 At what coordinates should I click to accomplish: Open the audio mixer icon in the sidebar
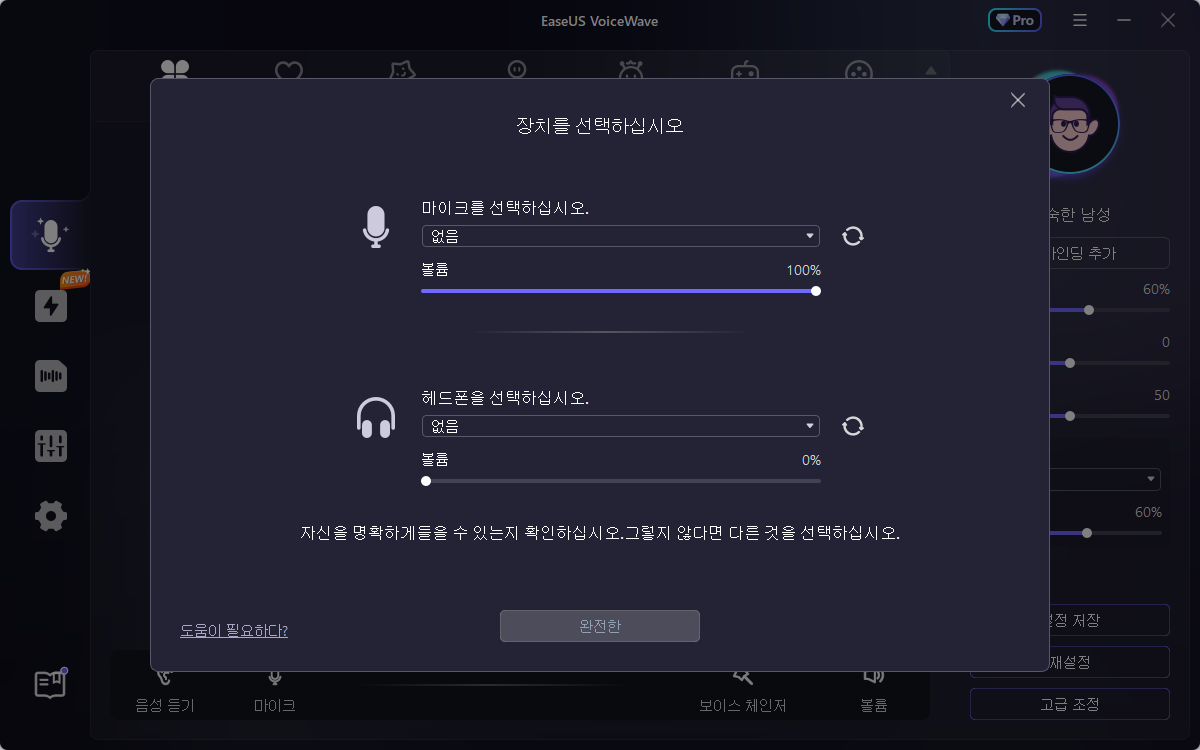pos(50,446)
